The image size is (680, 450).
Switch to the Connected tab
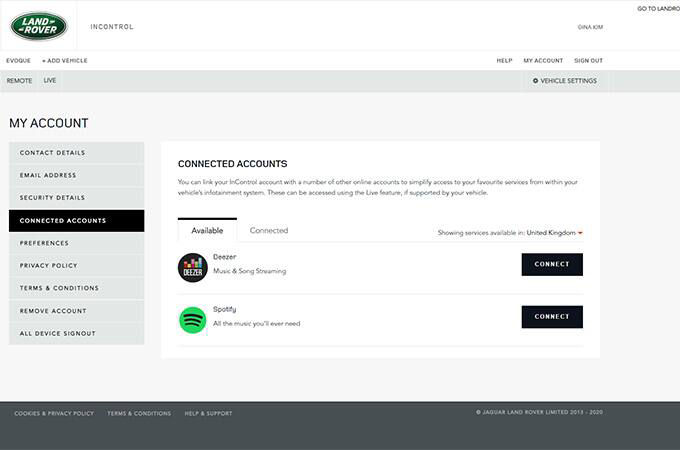pos(269,230)
